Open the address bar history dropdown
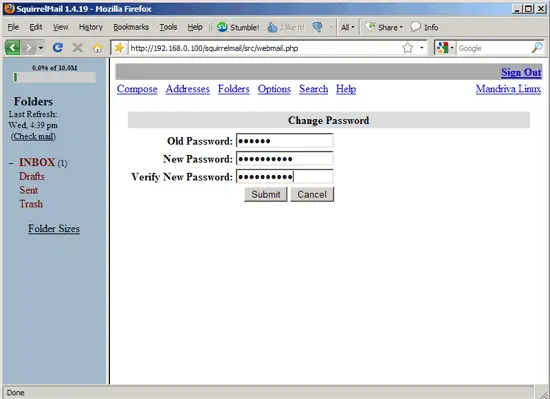 pyautogui.click(x=422, y=48)
